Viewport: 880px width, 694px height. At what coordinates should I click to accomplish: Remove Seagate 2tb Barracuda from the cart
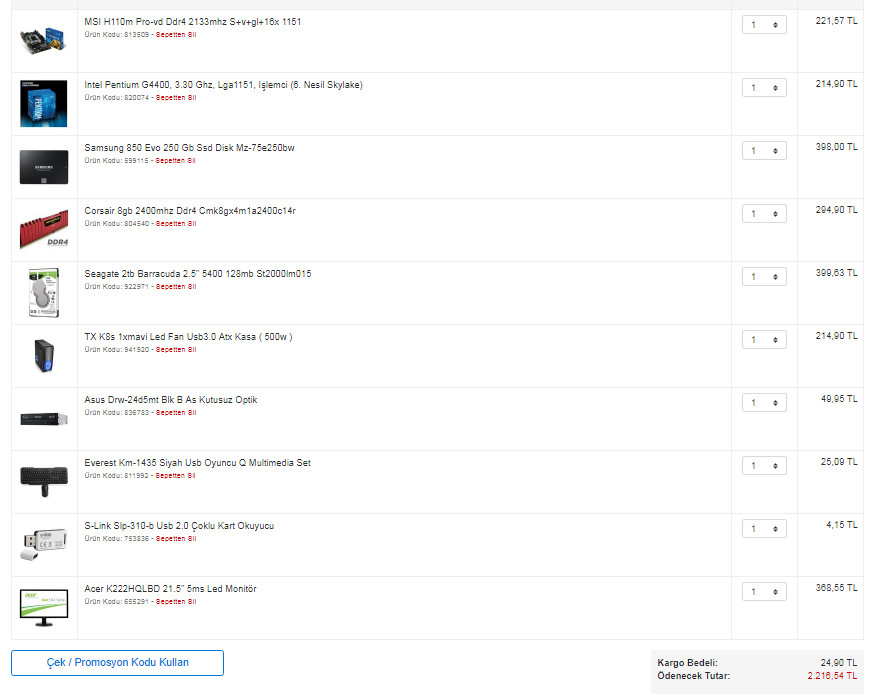coord(176,287)
